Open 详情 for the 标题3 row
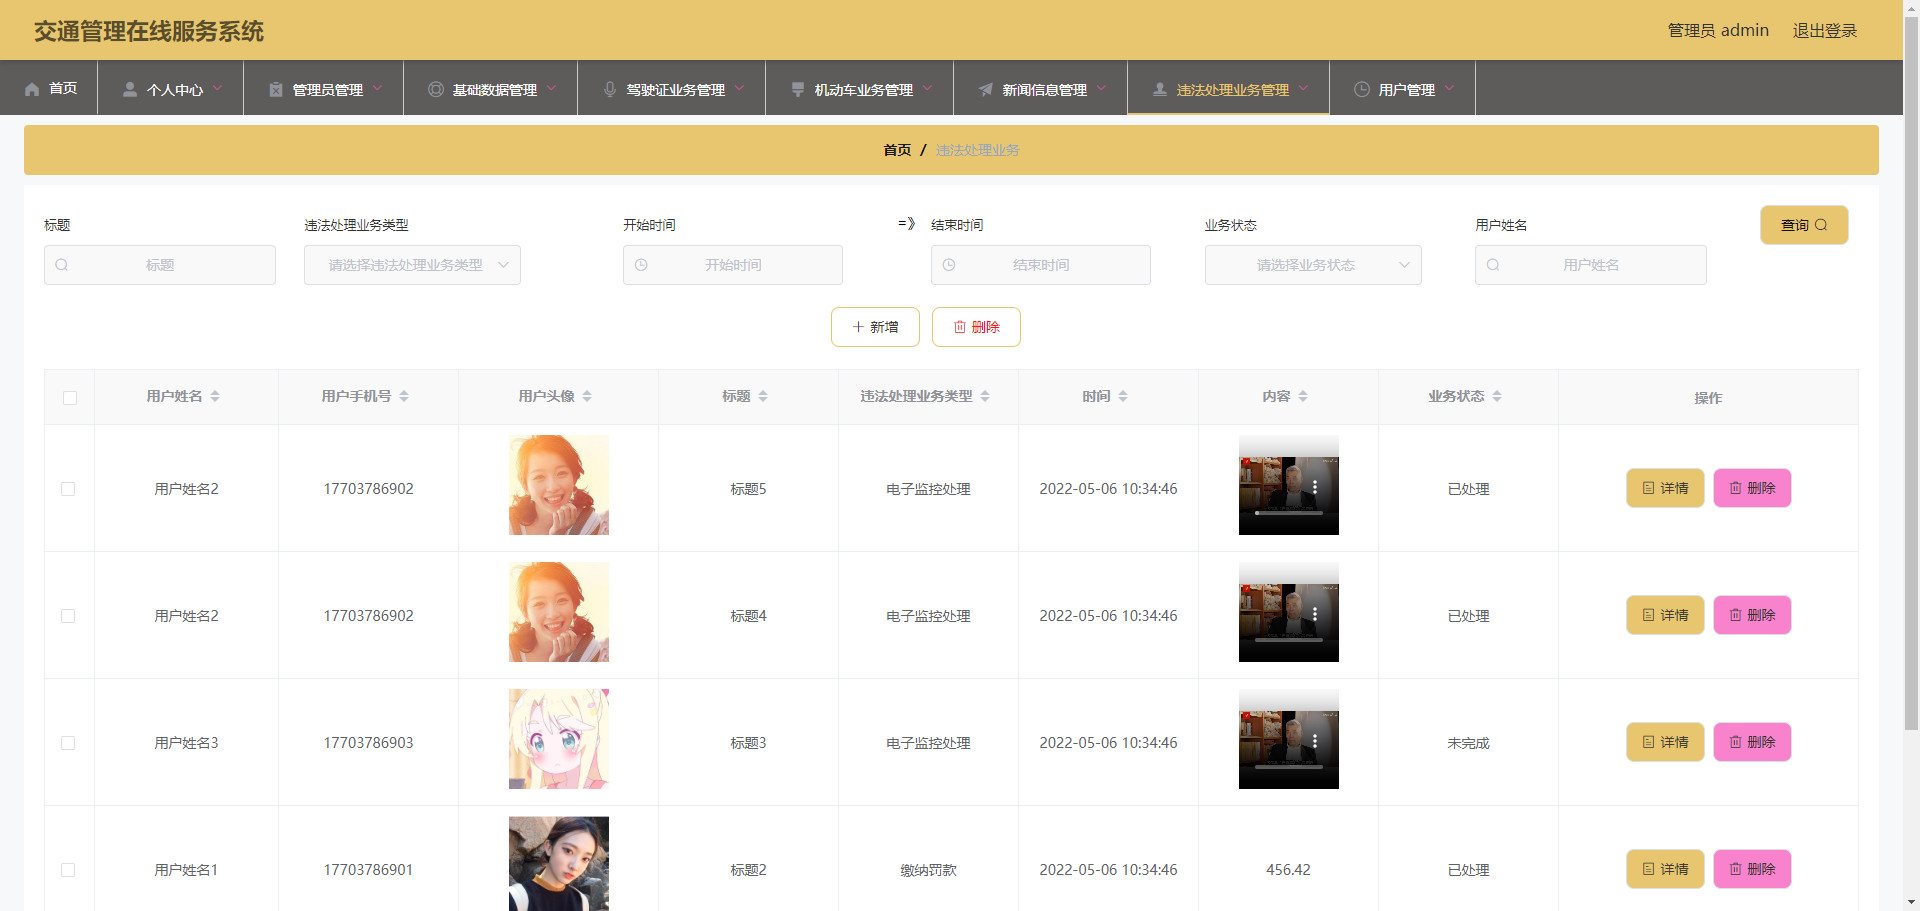This screenshot has width=1920, height=911. pyautogui.click(x=1665, y=742)
